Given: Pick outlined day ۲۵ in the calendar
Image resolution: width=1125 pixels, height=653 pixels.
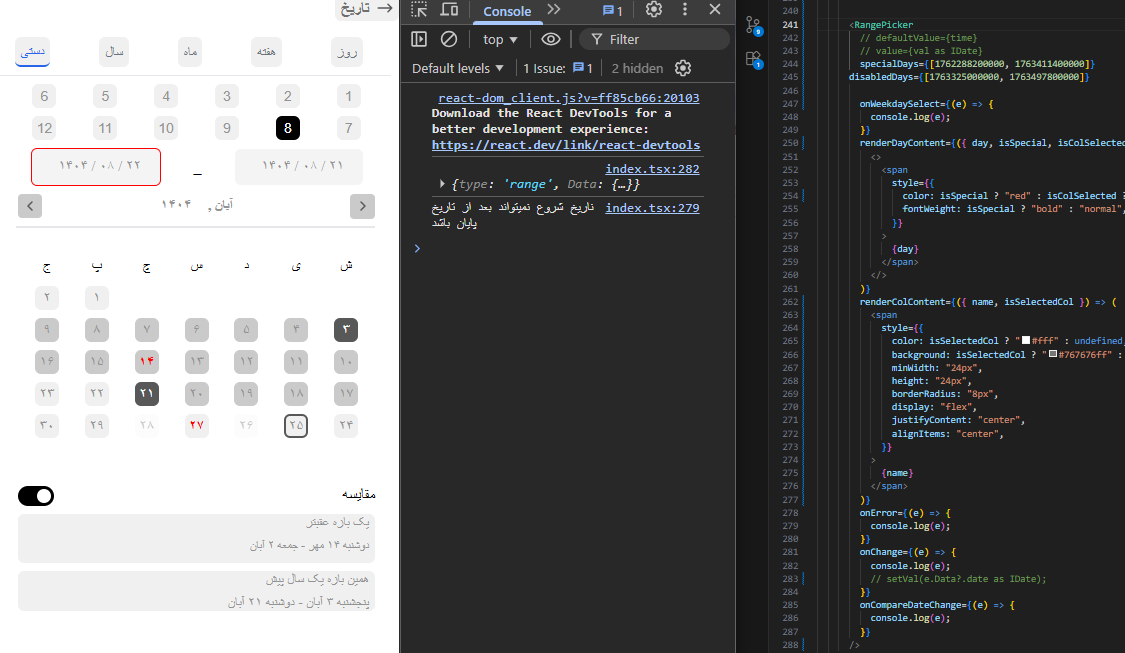Looking at the screenshot, I should click(x=296, y=426).
